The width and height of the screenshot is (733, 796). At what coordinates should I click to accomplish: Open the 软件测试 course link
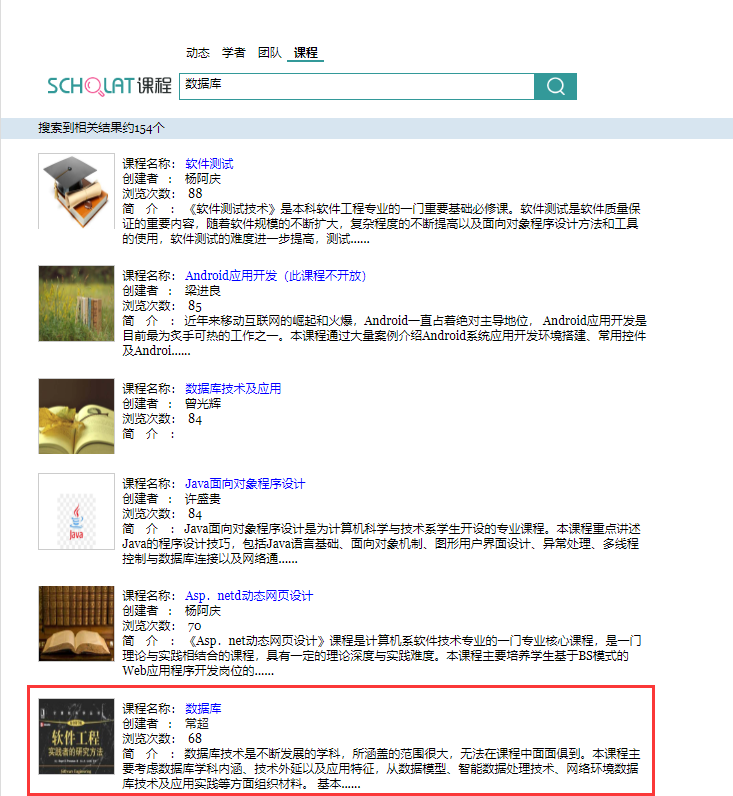[209, 164]
